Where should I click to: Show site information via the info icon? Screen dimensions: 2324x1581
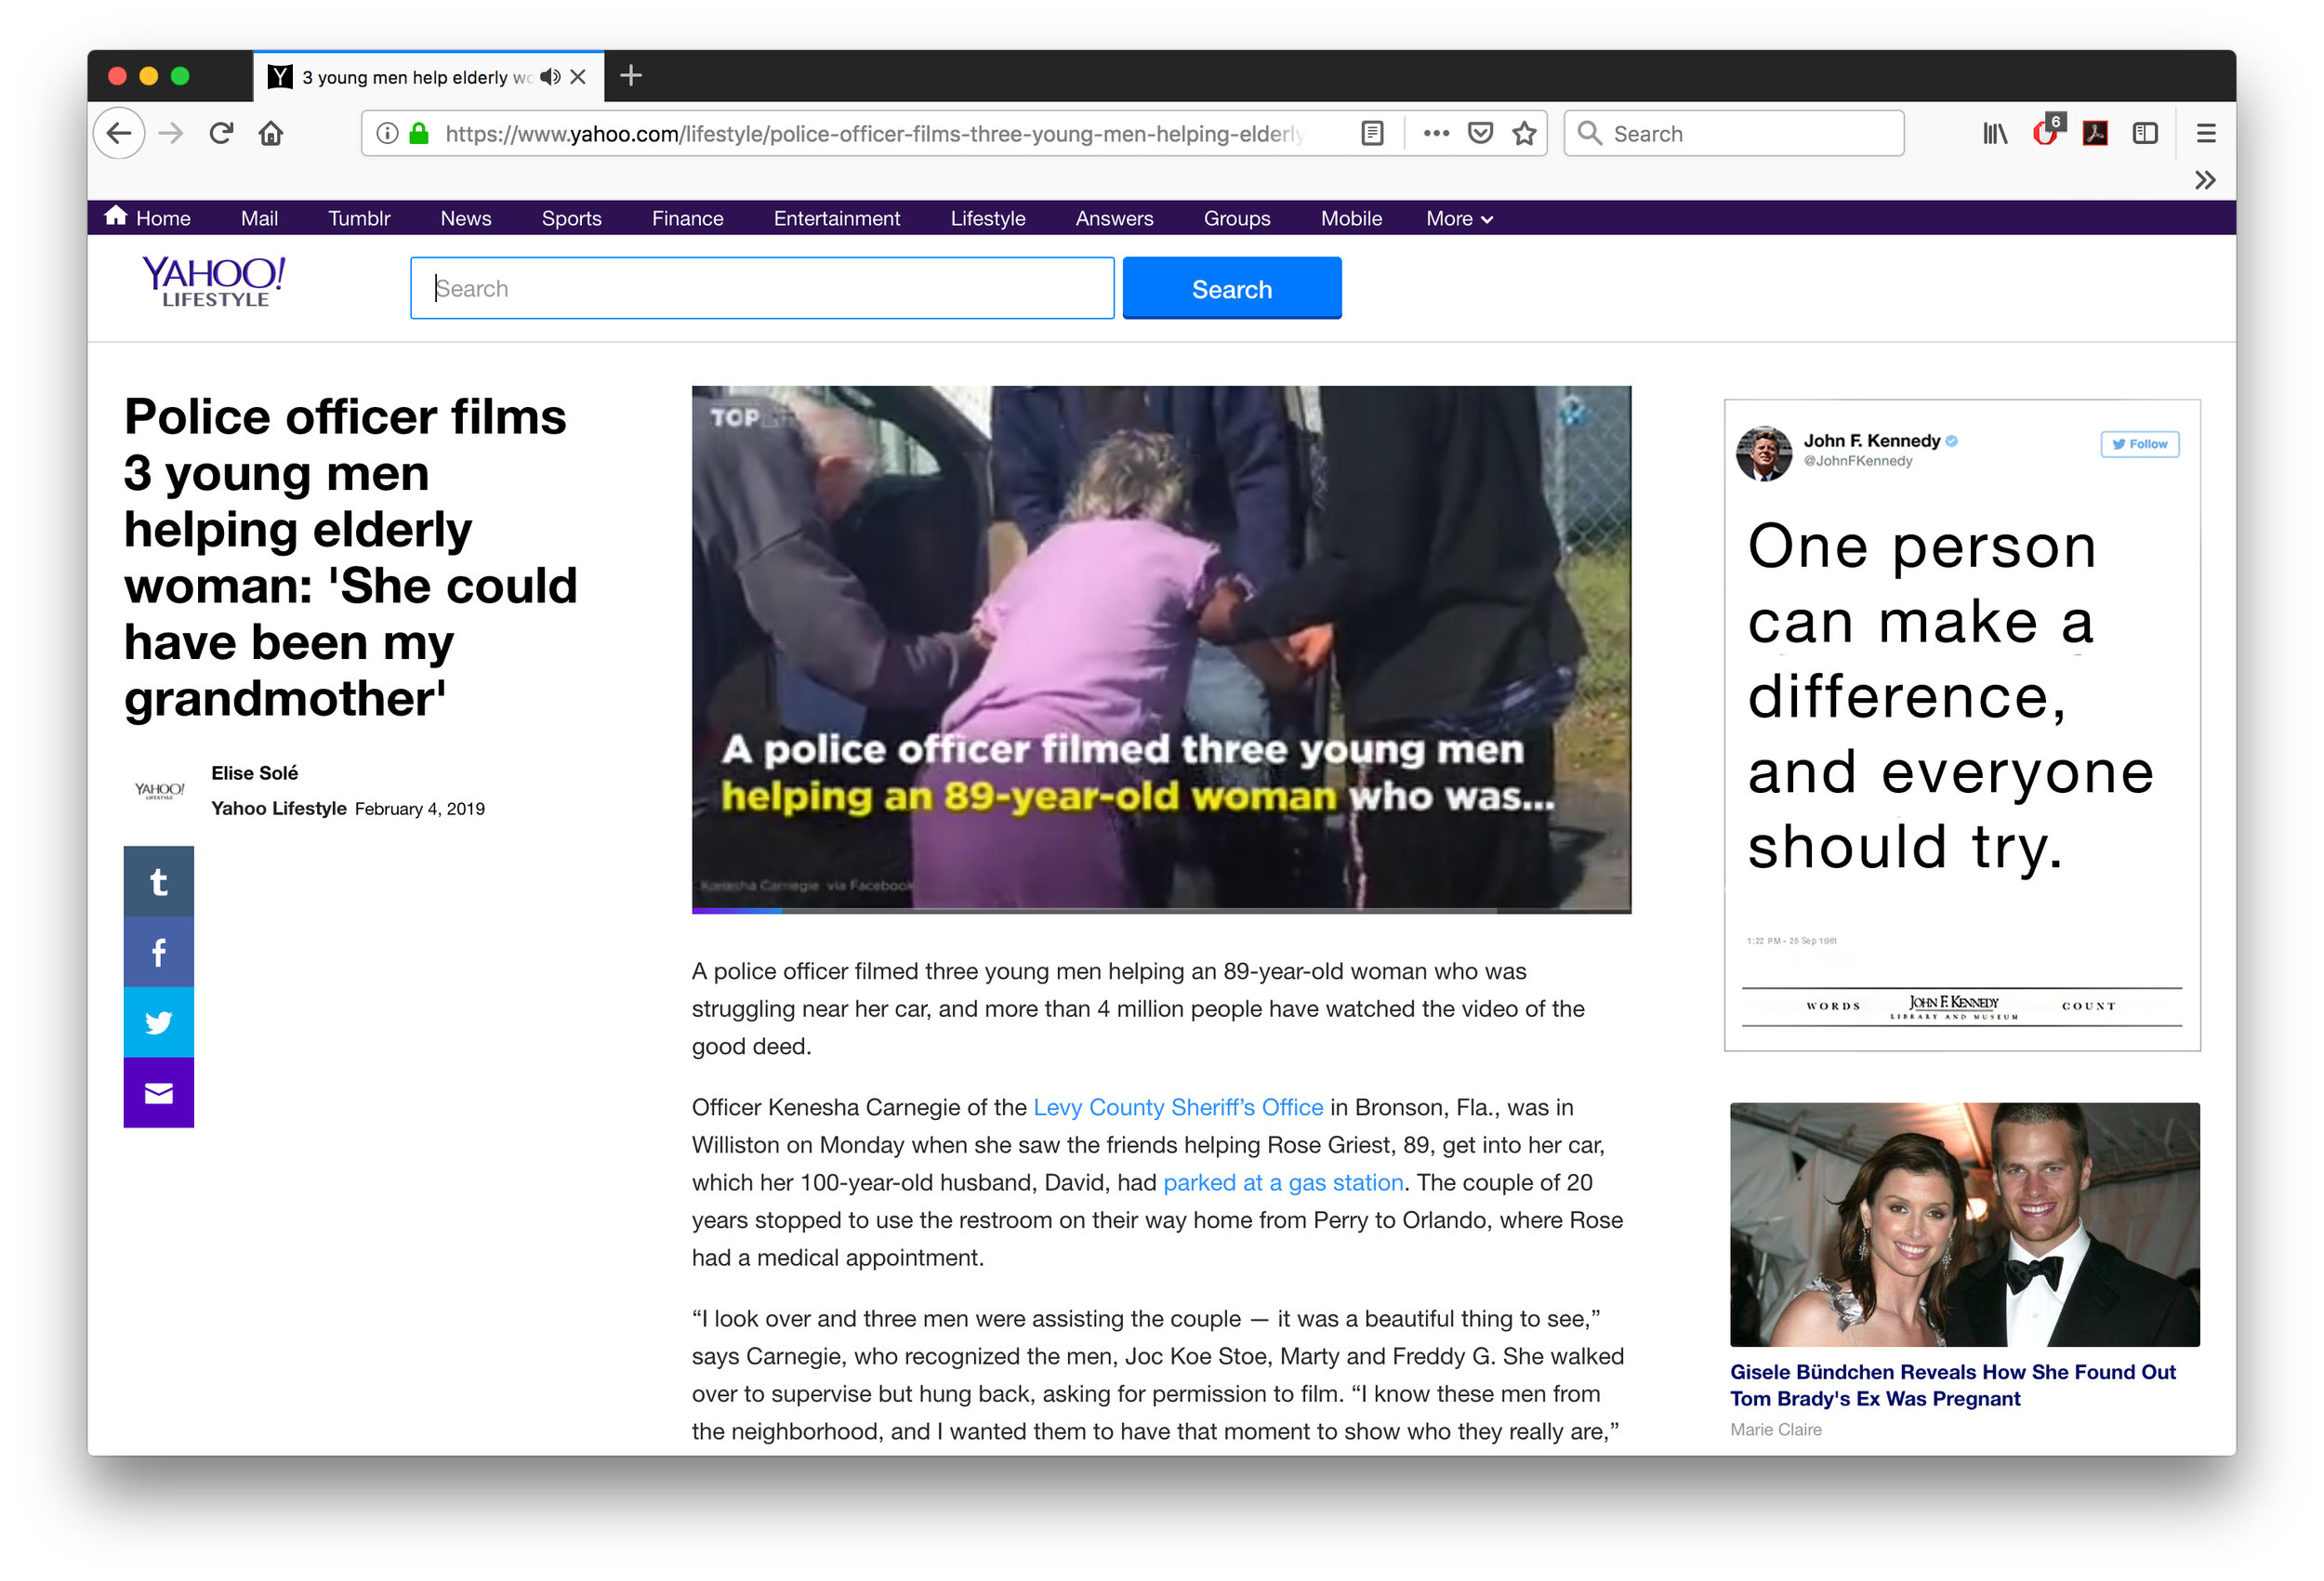pos(387,133)
